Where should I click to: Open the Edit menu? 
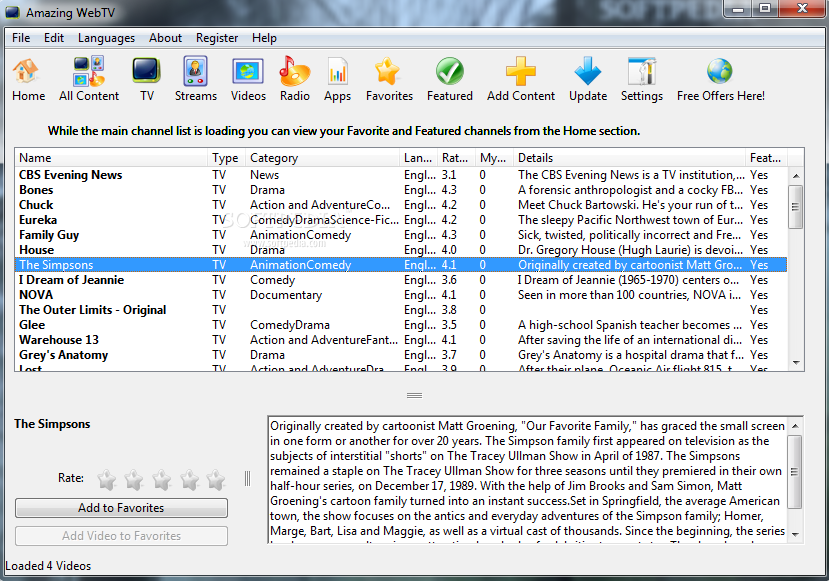(54, 38)
